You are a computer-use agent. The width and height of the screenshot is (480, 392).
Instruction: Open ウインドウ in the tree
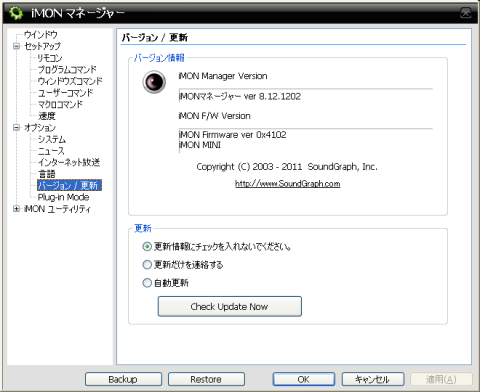(41, 34)
